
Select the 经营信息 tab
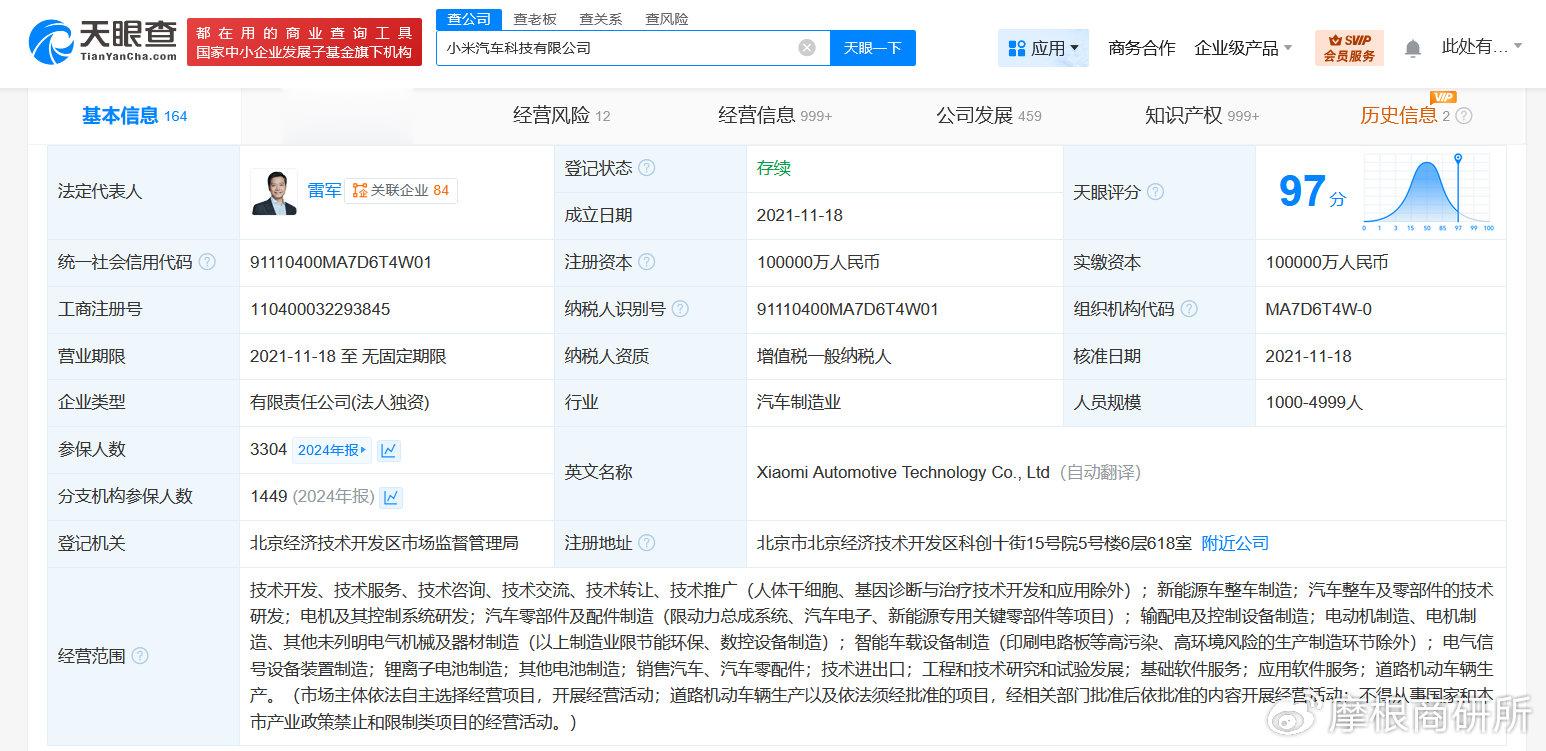pos(775,116)
